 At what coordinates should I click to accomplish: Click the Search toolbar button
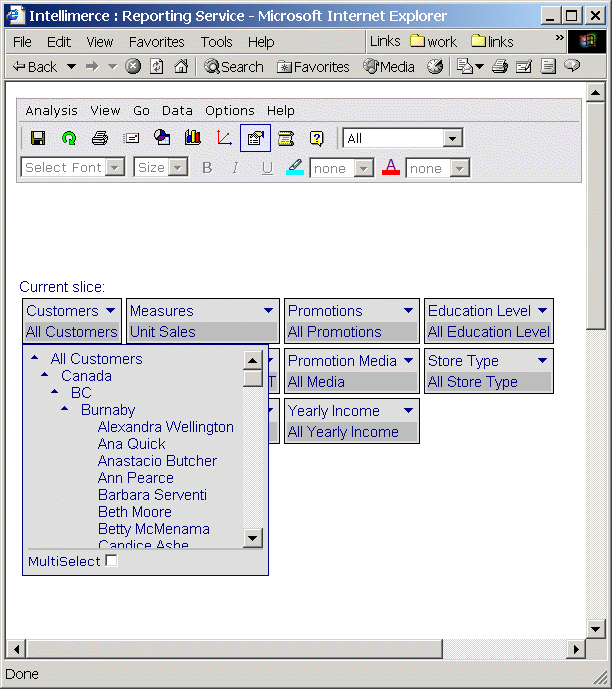click(x=234, y=67)
